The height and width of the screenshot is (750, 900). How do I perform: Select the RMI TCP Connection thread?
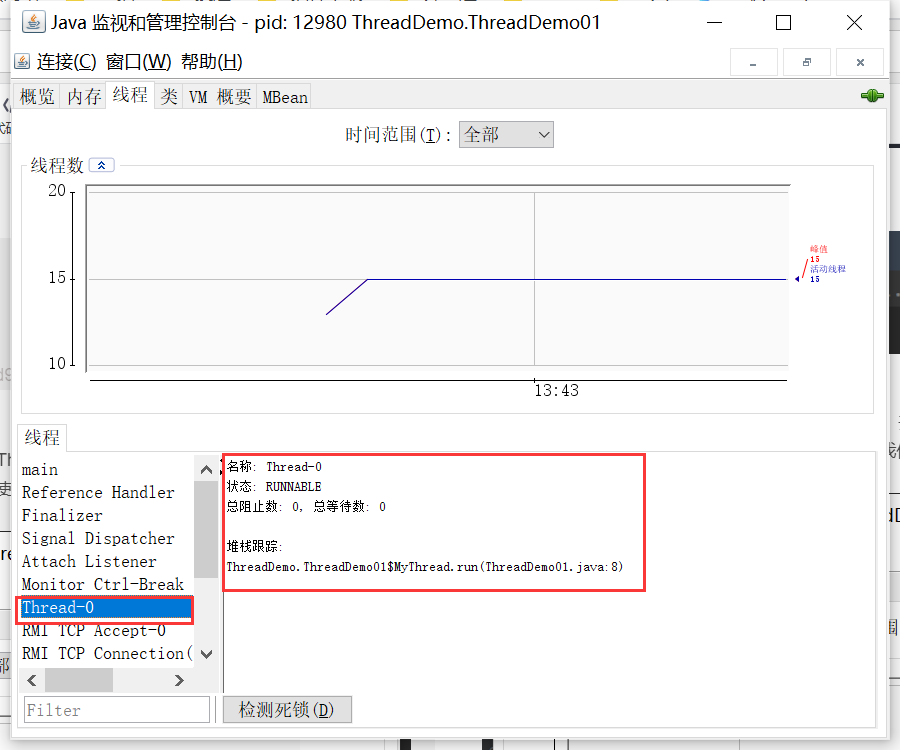pos(106,654)
